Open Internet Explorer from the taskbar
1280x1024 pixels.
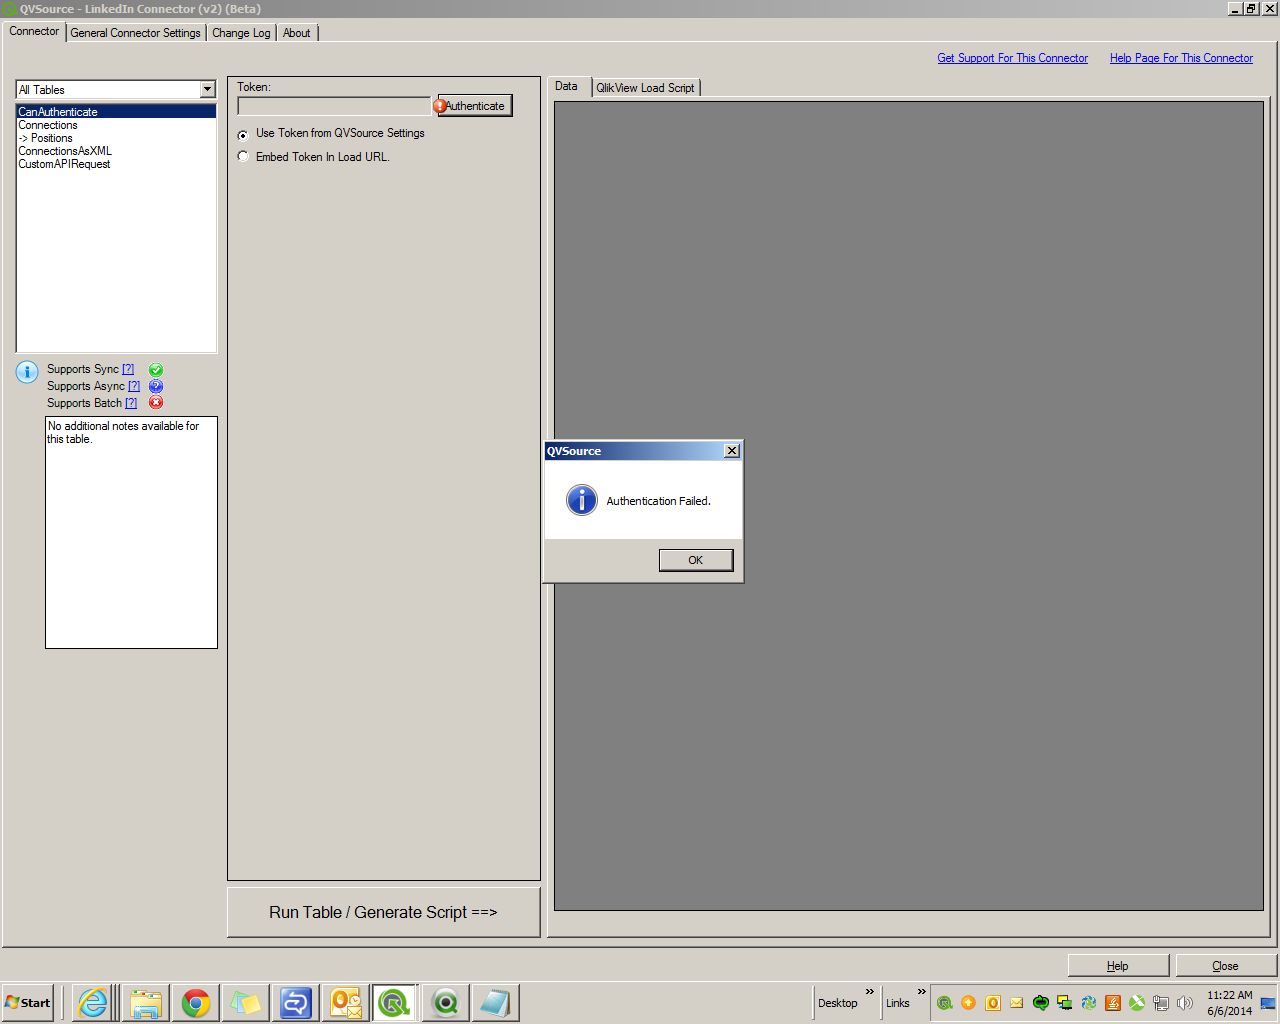pos(93,1003)
